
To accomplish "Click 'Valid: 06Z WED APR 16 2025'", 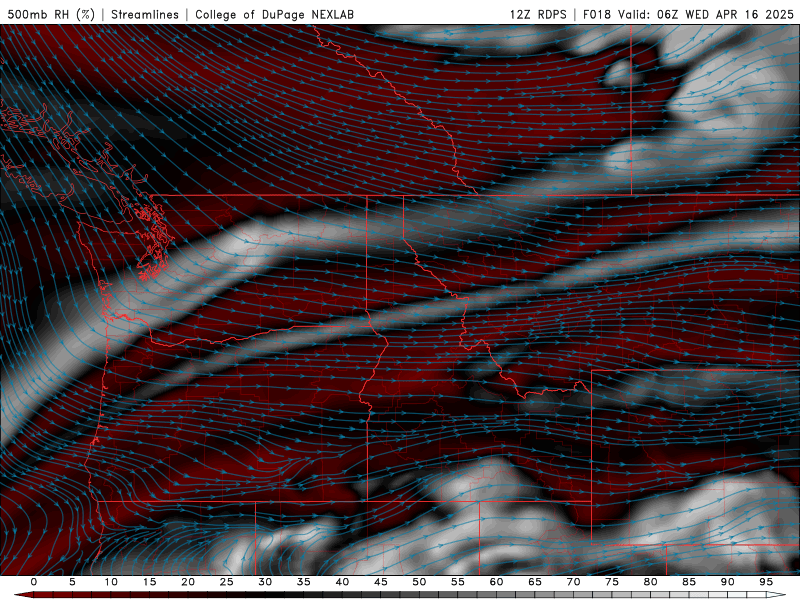I will tap(706, 14).
